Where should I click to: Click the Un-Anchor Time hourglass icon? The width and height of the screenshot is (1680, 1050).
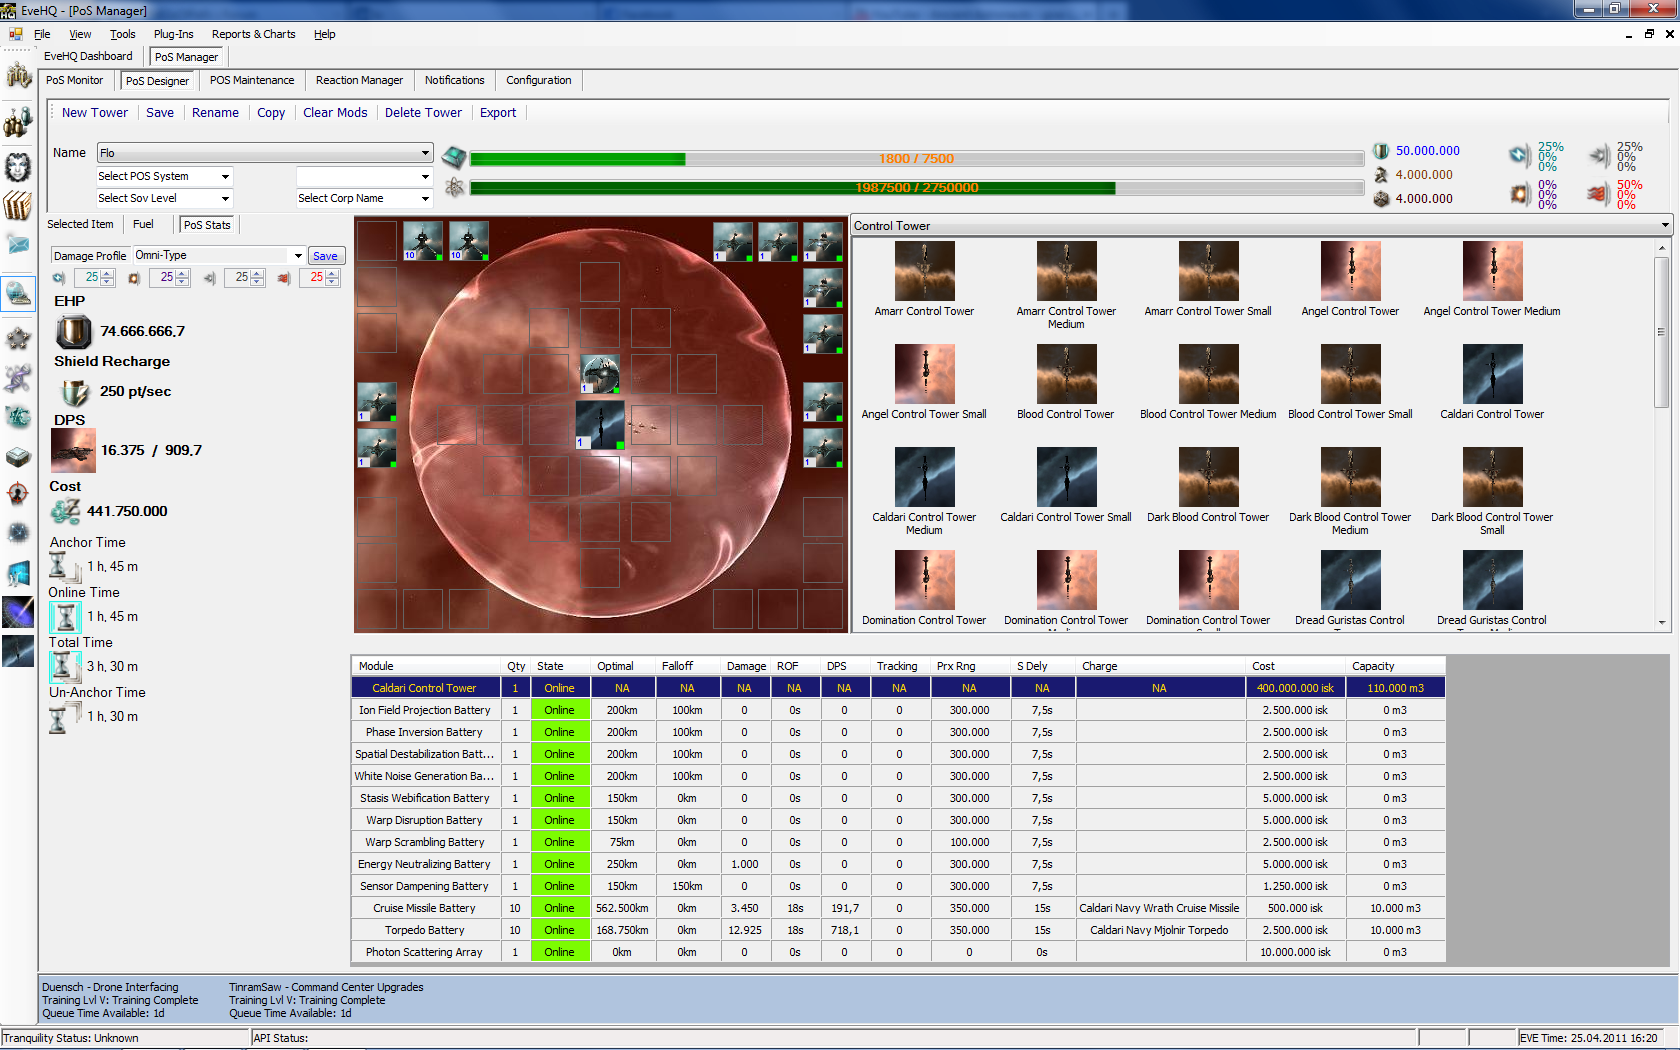[x=64, y=717]
